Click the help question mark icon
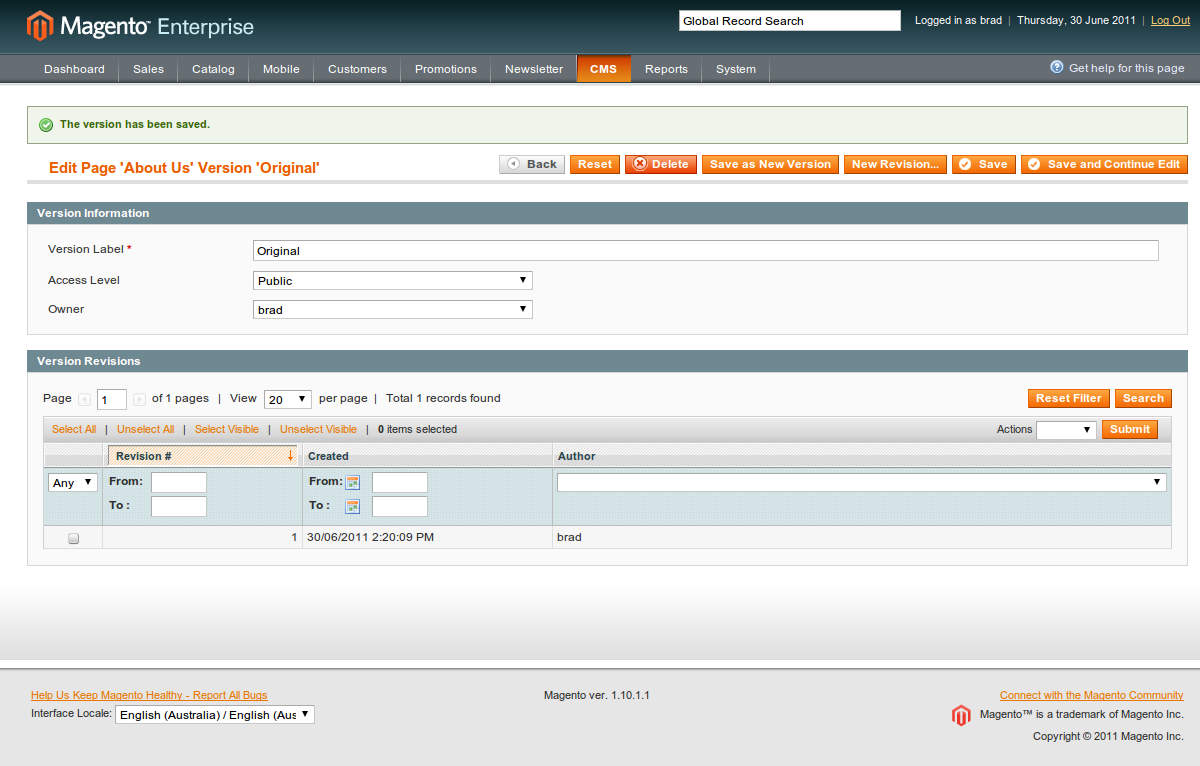 pyautogui.click(x=1057, y=67)
